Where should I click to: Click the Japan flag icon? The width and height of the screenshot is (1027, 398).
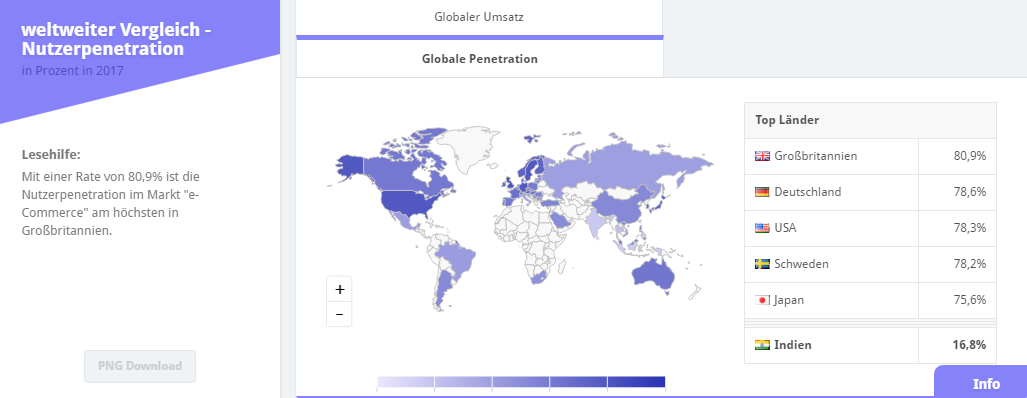pos(762,300)
